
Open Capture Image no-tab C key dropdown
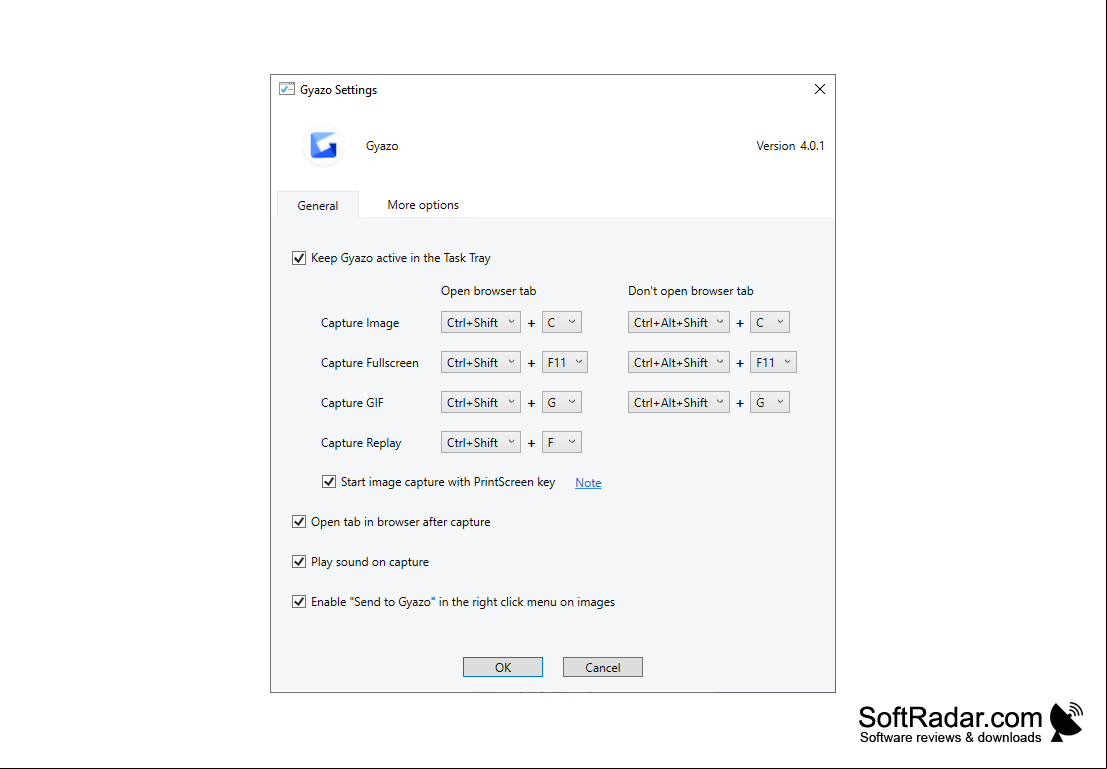pos(770,322)
